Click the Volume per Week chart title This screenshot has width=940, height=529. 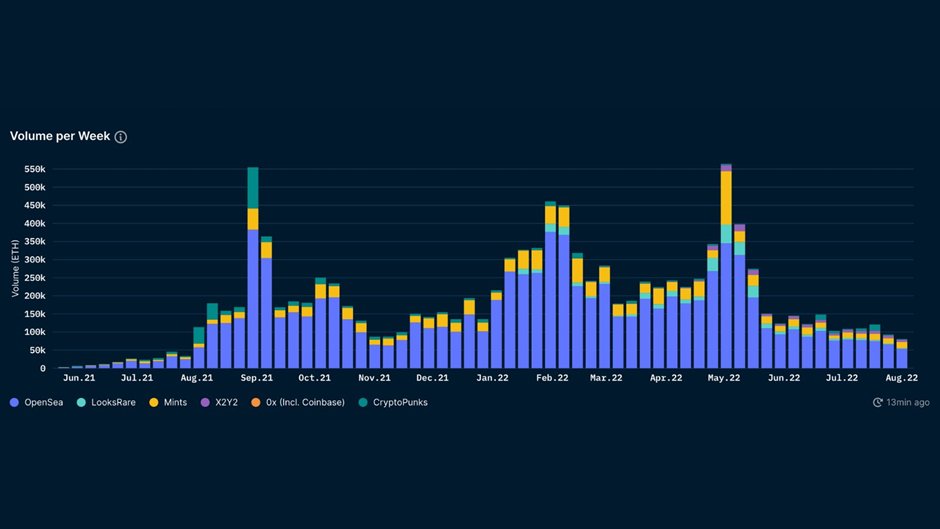(x=60, y=136)
